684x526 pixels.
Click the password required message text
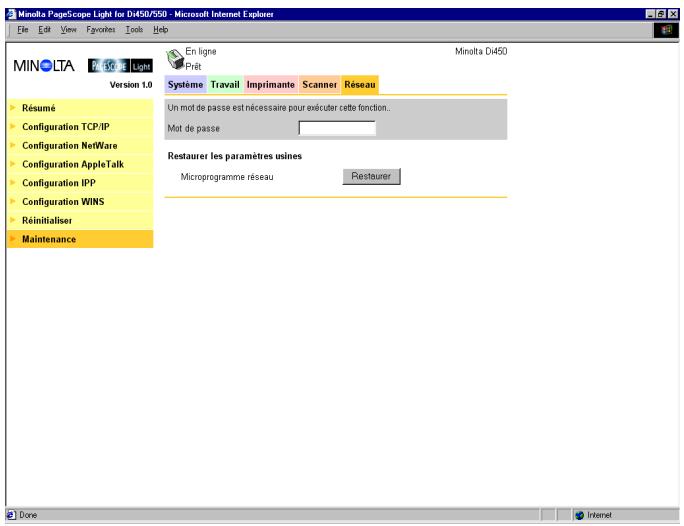[x=279, y=108]
